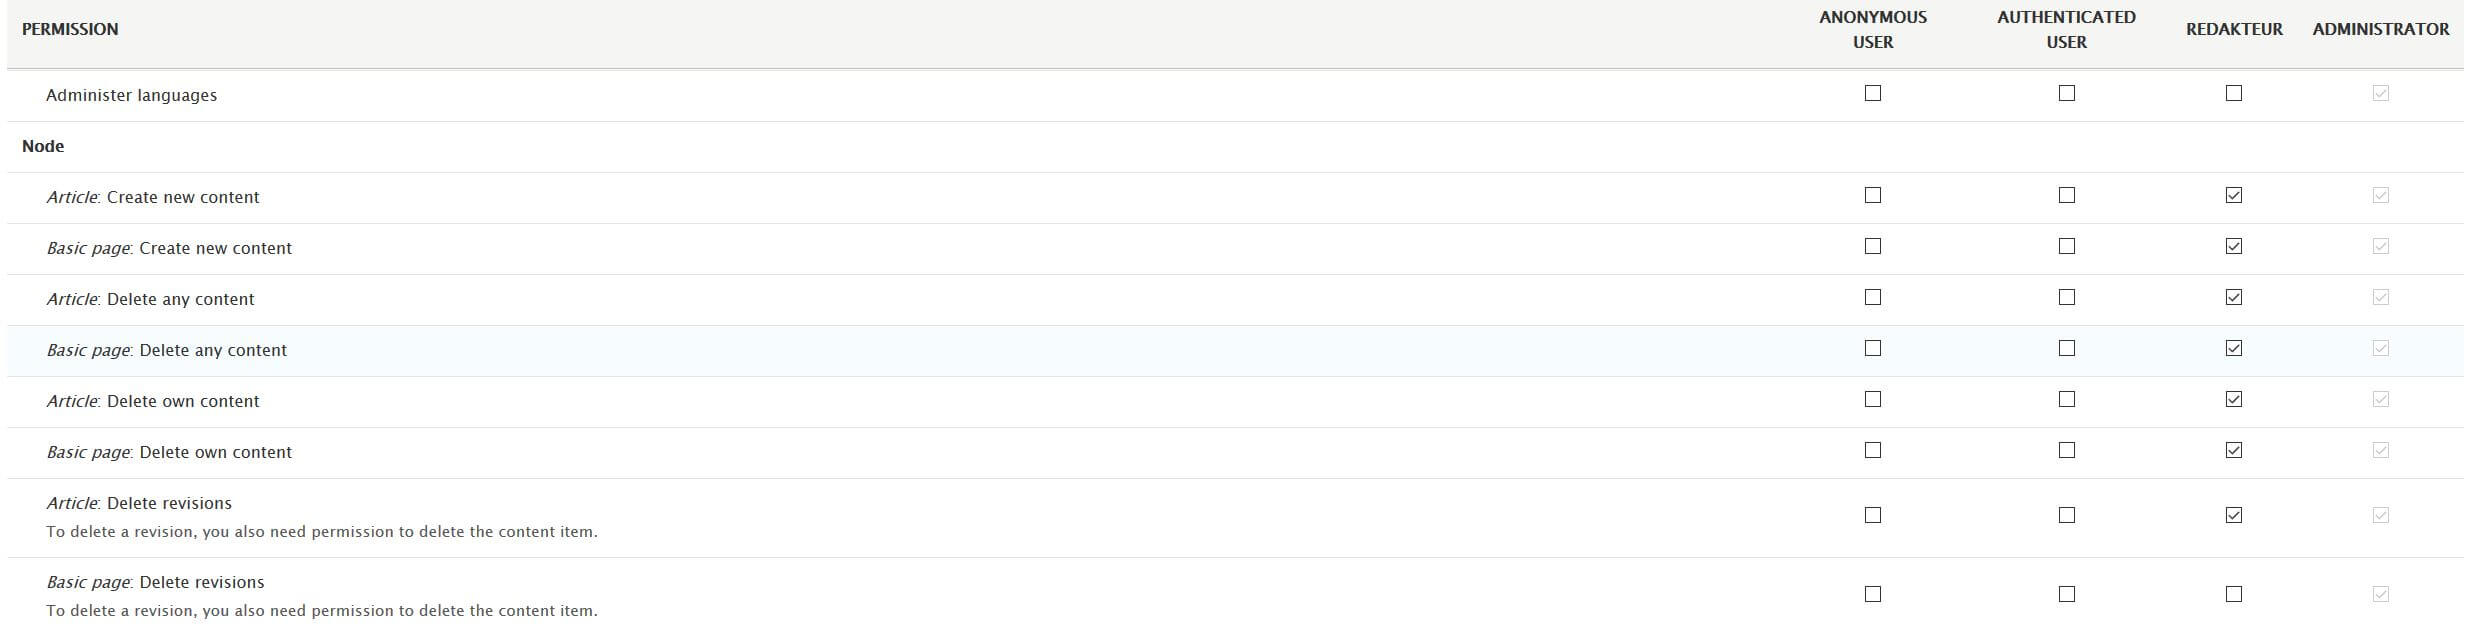
Task: Click the Redakteur column header
Action: 2233,29
